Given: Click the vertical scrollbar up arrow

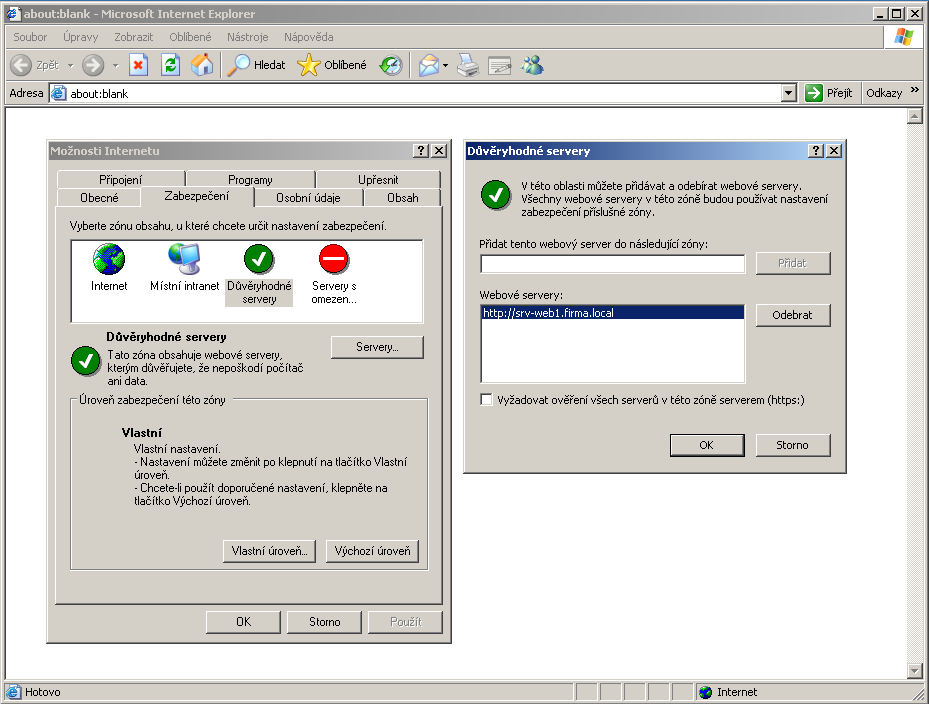Looking at the screenshot, I should click(915, 116).
